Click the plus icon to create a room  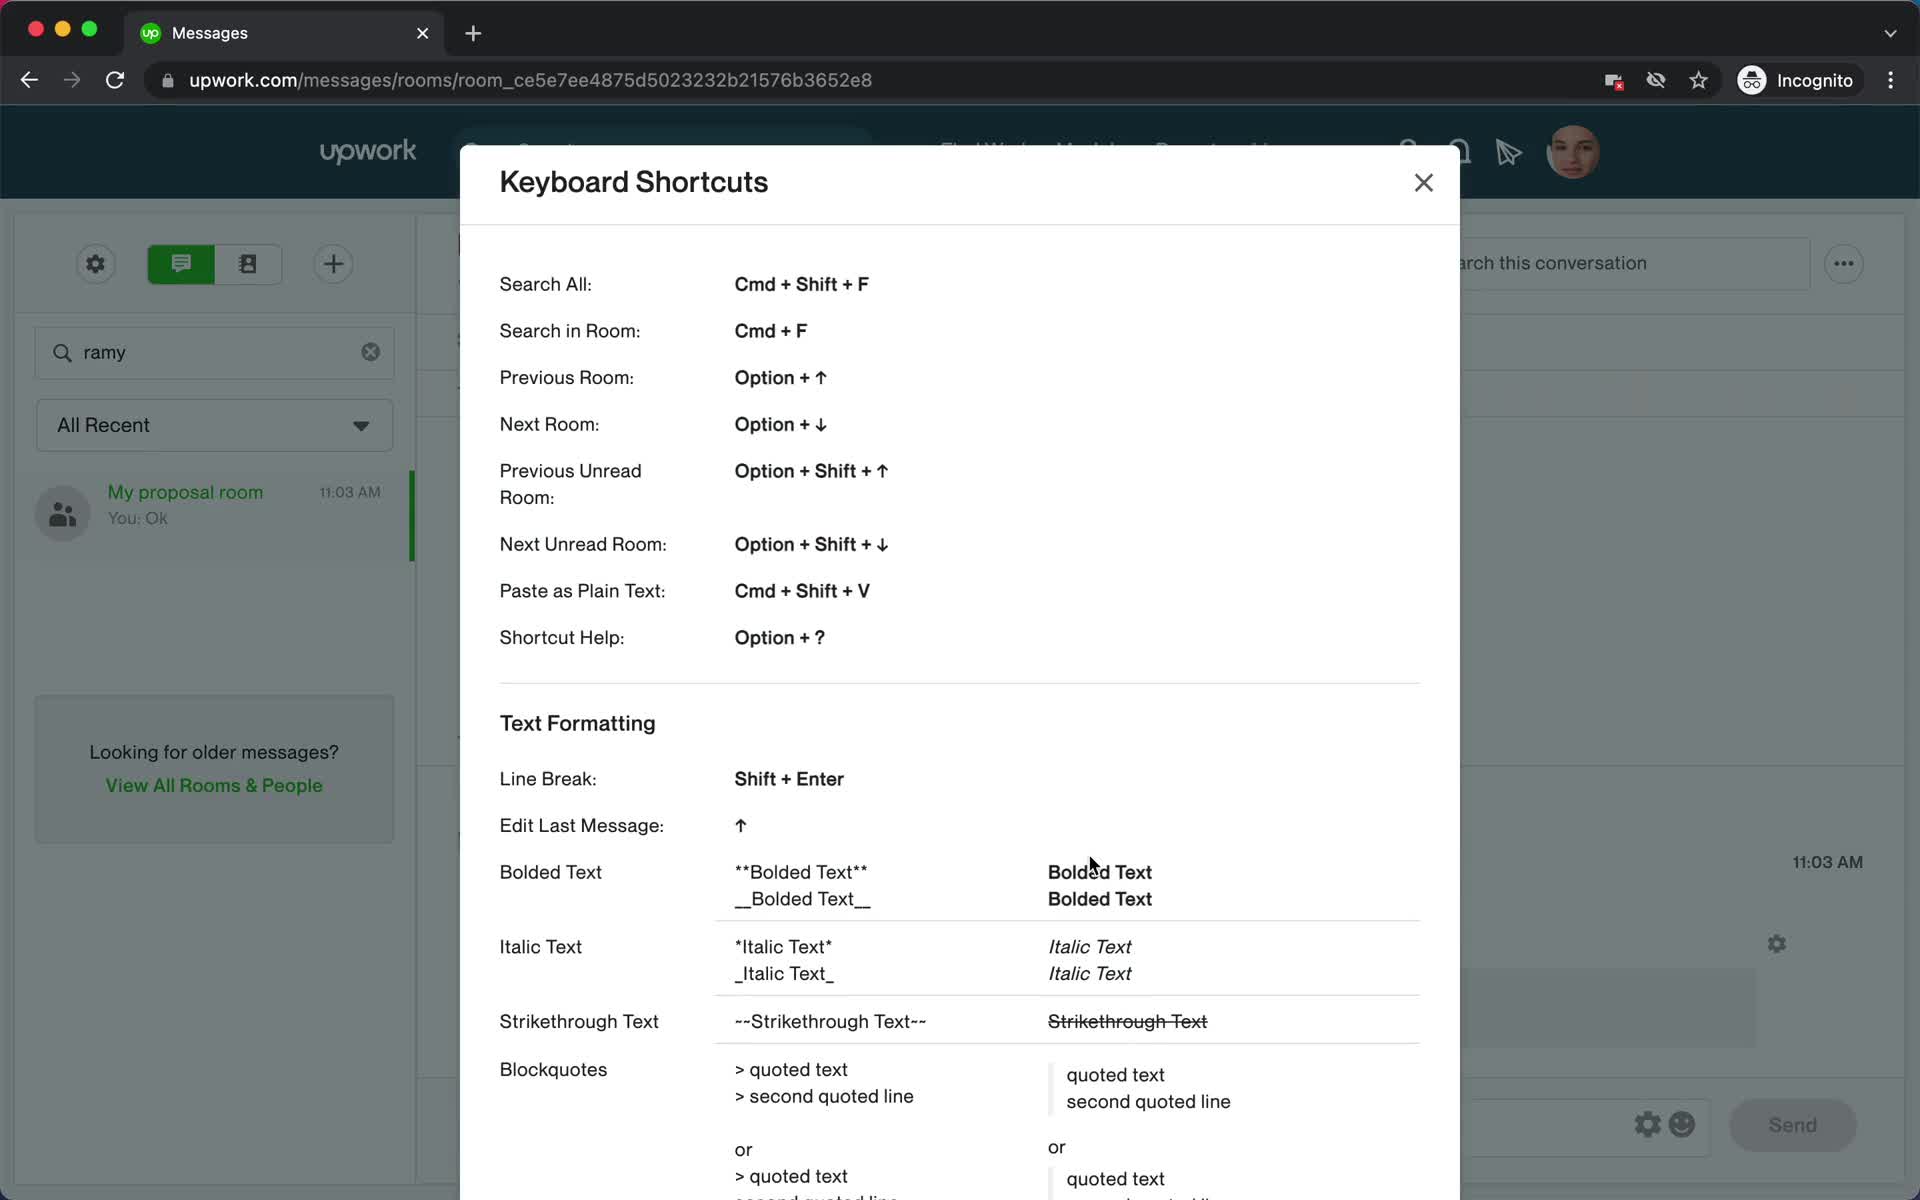click(x=333, y=264)
